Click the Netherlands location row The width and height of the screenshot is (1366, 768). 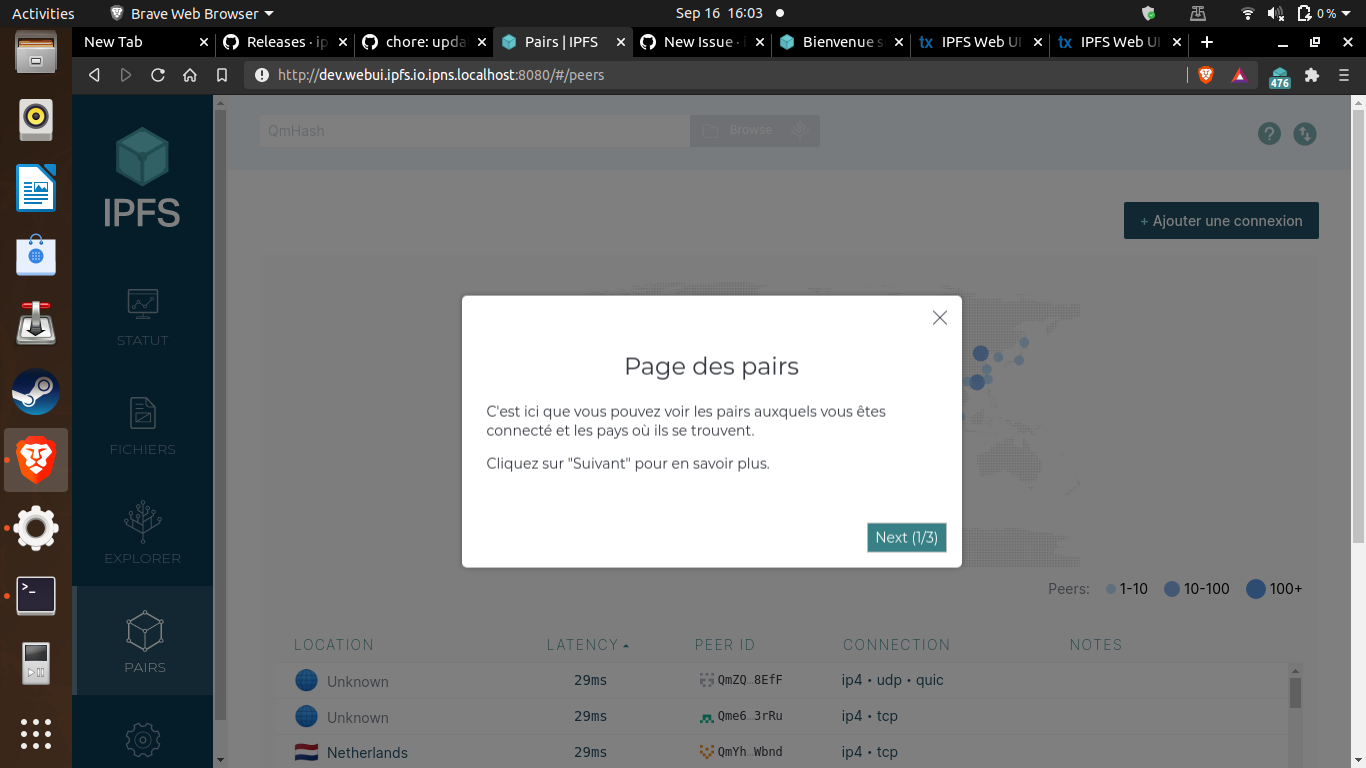pos(783,752)
